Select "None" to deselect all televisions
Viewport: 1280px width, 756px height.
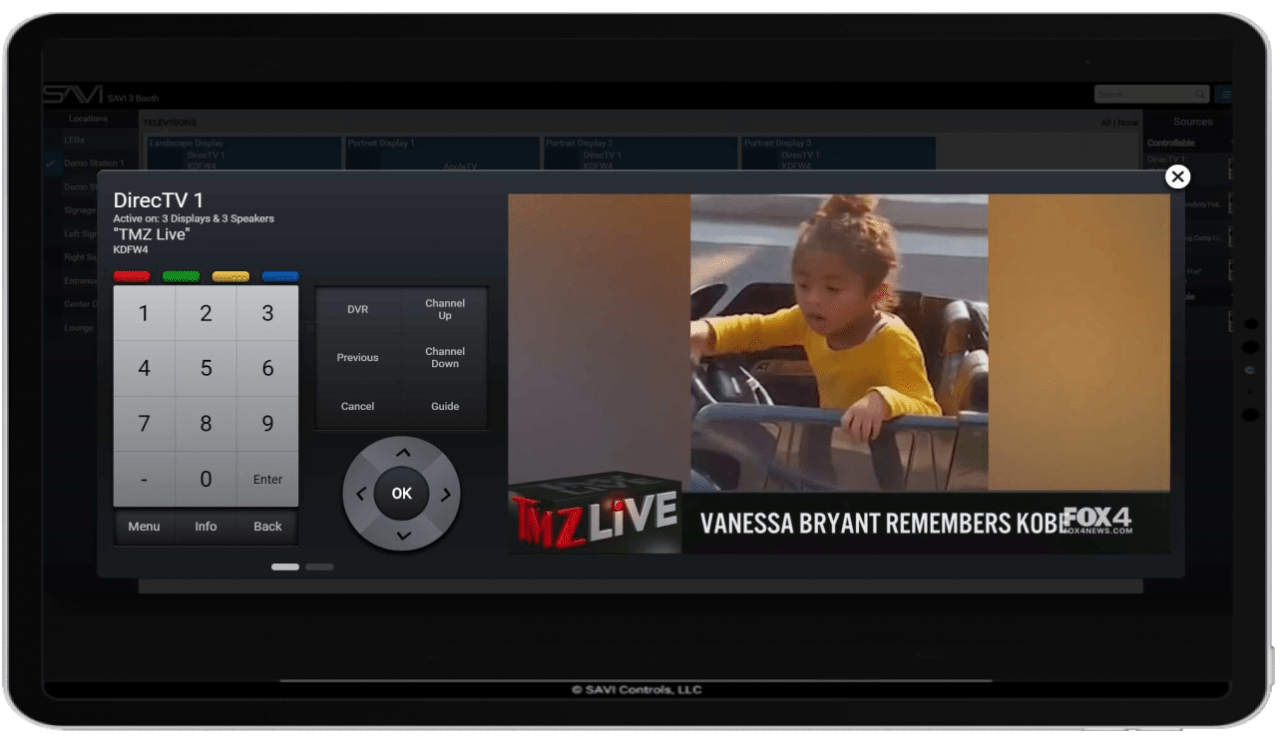click(x=1127, y=122)
